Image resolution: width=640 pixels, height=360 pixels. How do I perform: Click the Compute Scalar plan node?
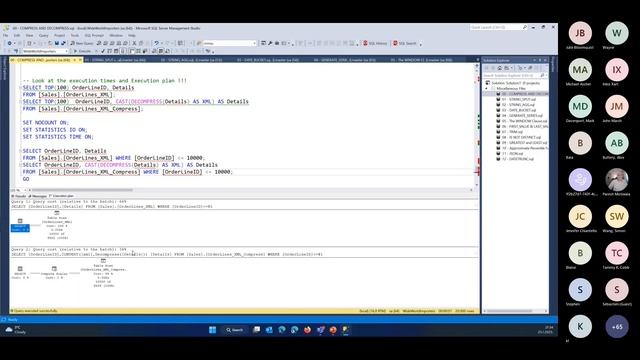click(55, 273)
